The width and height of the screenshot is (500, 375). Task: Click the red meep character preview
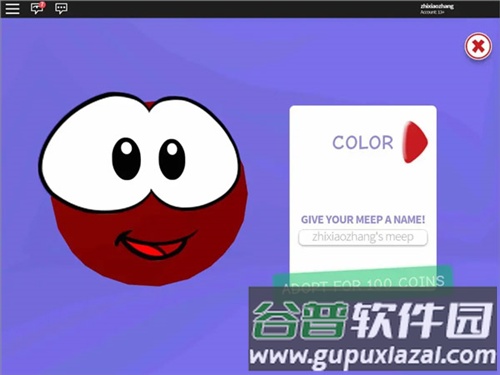point(143,189)
